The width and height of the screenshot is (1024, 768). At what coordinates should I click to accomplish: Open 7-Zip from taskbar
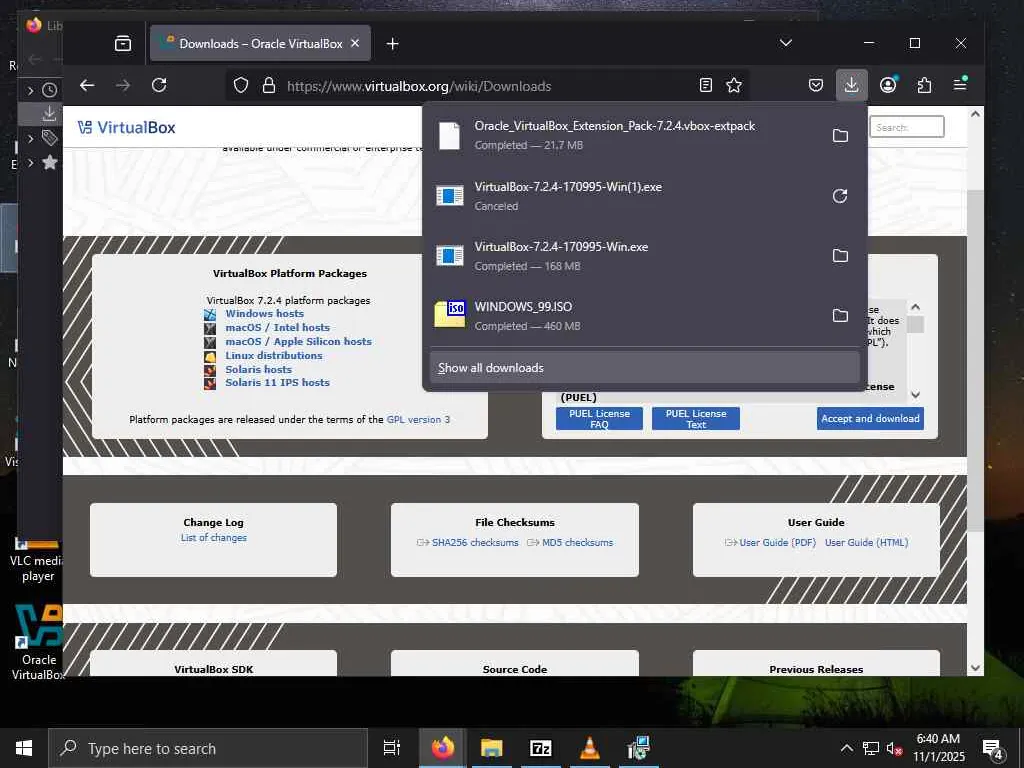[541, 748]
